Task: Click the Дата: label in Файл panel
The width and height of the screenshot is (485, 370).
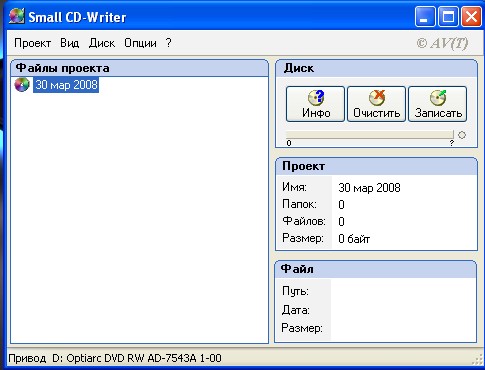Action: [x=296, y=310]
